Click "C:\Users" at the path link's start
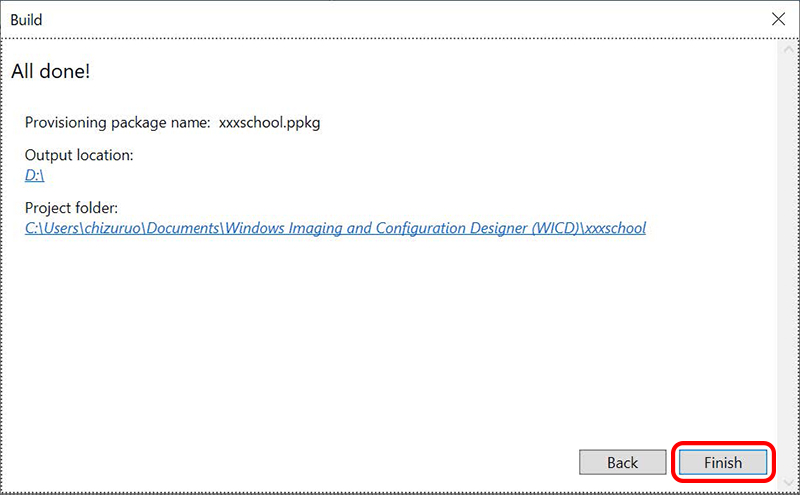 coord(50,228)
